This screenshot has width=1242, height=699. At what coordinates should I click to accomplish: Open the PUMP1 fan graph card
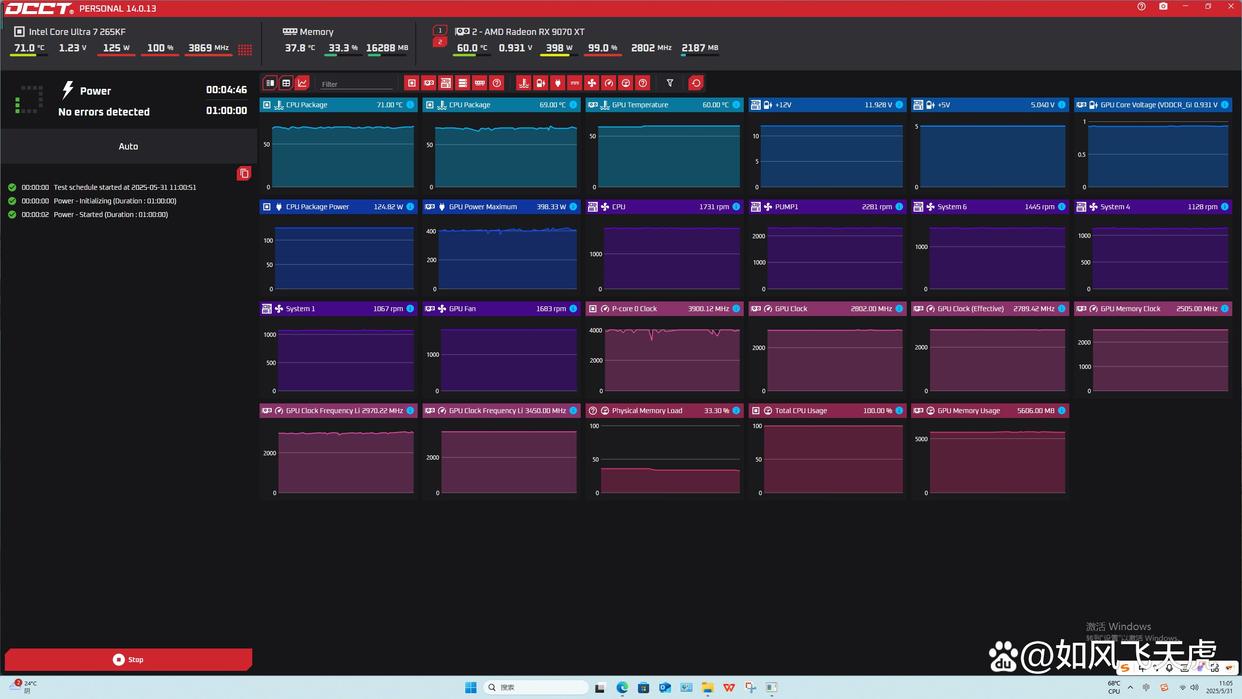coord(828,246)
